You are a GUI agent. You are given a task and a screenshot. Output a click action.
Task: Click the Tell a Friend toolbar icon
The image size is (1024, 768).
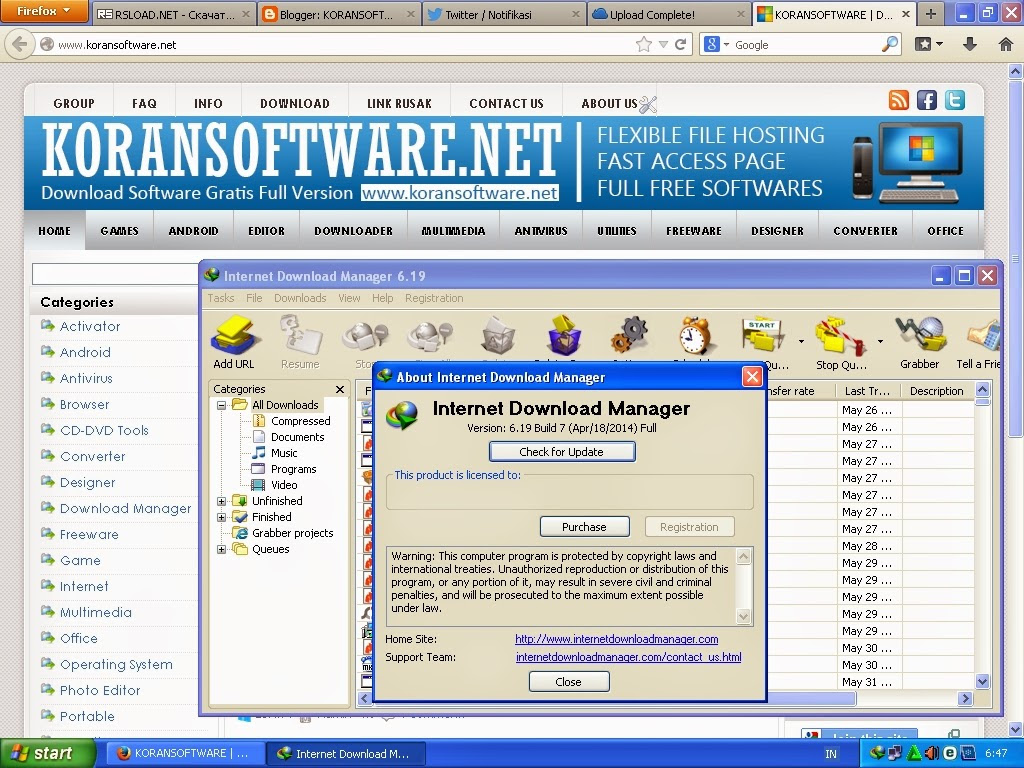(x=980, y=343)
